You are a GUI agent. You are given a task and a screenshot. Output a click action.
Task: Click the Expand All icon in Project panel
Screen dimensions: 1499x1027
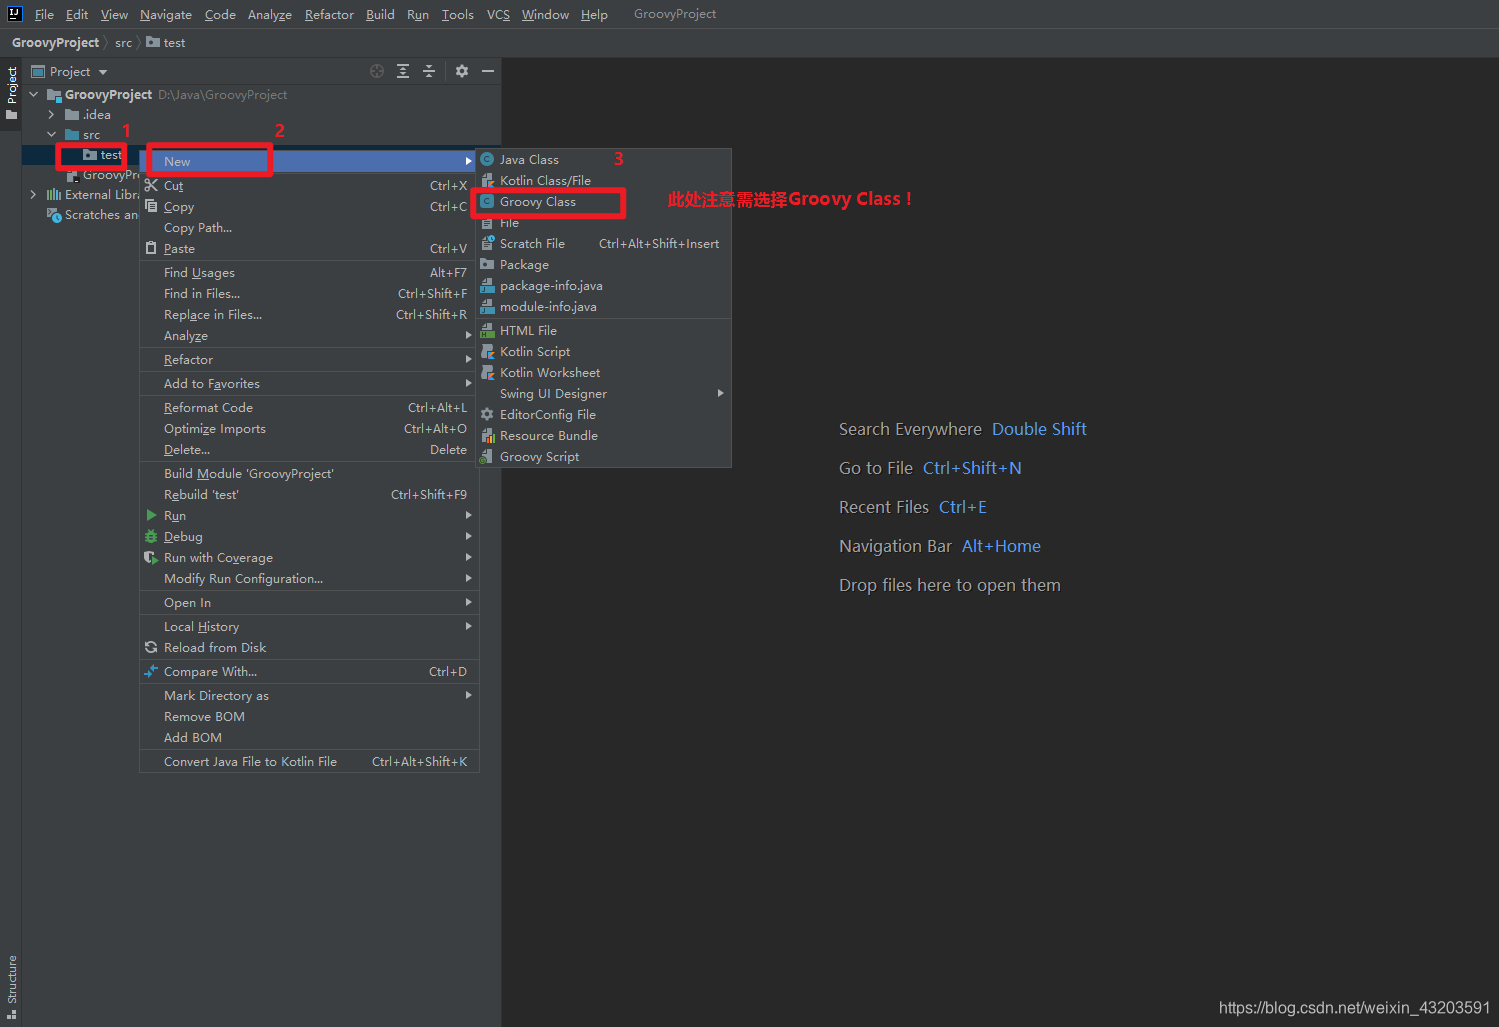pyautogui.click(x=403, y=71)
